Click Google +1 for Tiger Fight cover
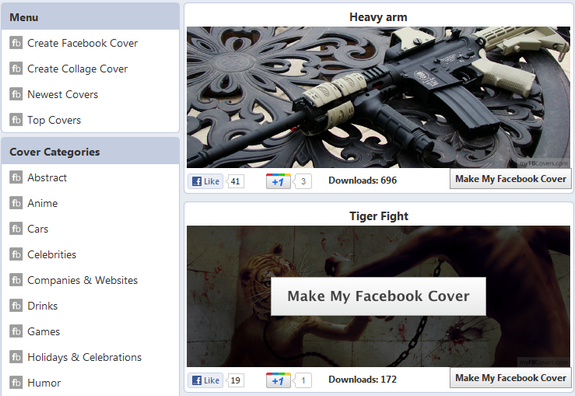575x396 pixels. click(x=278, y=380)
